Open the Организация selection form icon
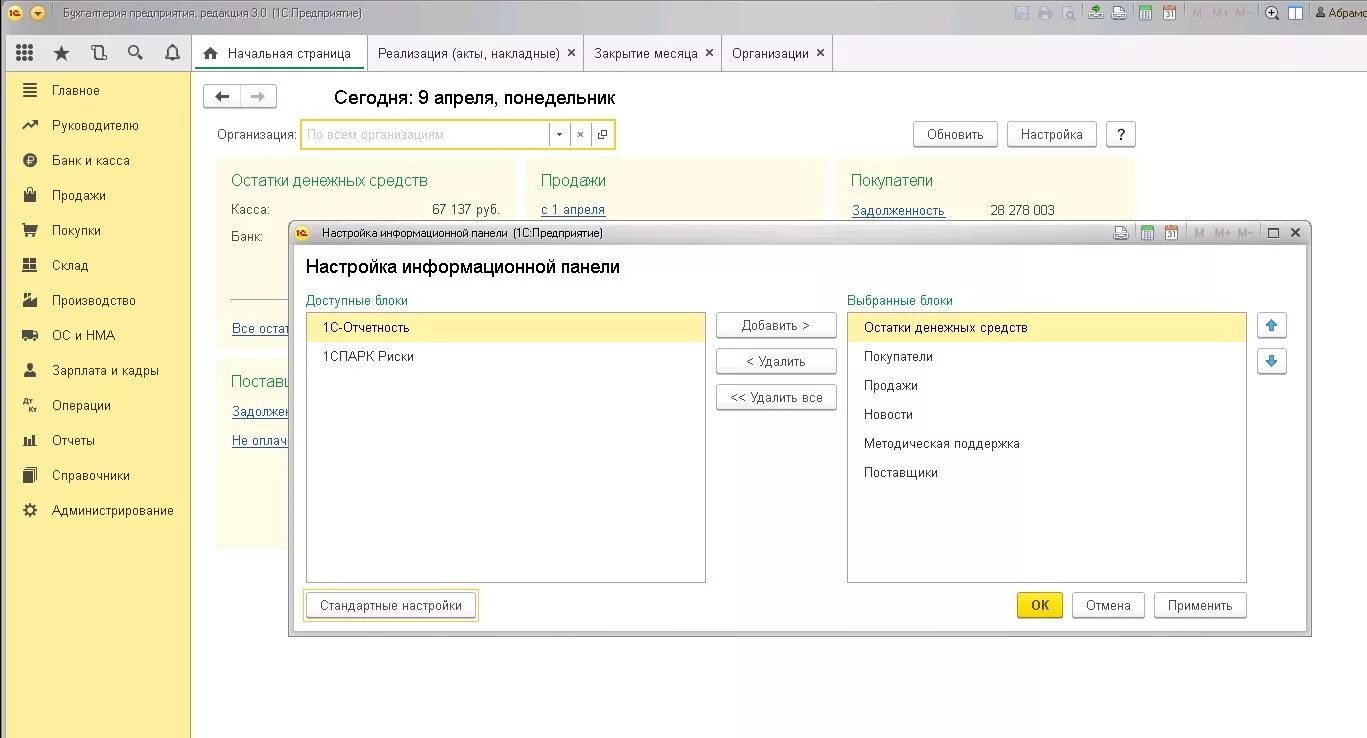1367x738 pixels. pyautogui.click(x=602, y=134)
